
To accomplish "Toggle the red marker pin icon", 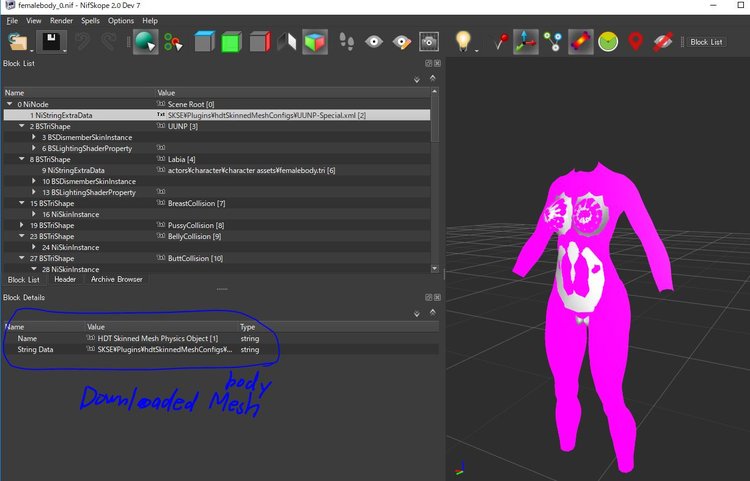I will tap(501, 42).
